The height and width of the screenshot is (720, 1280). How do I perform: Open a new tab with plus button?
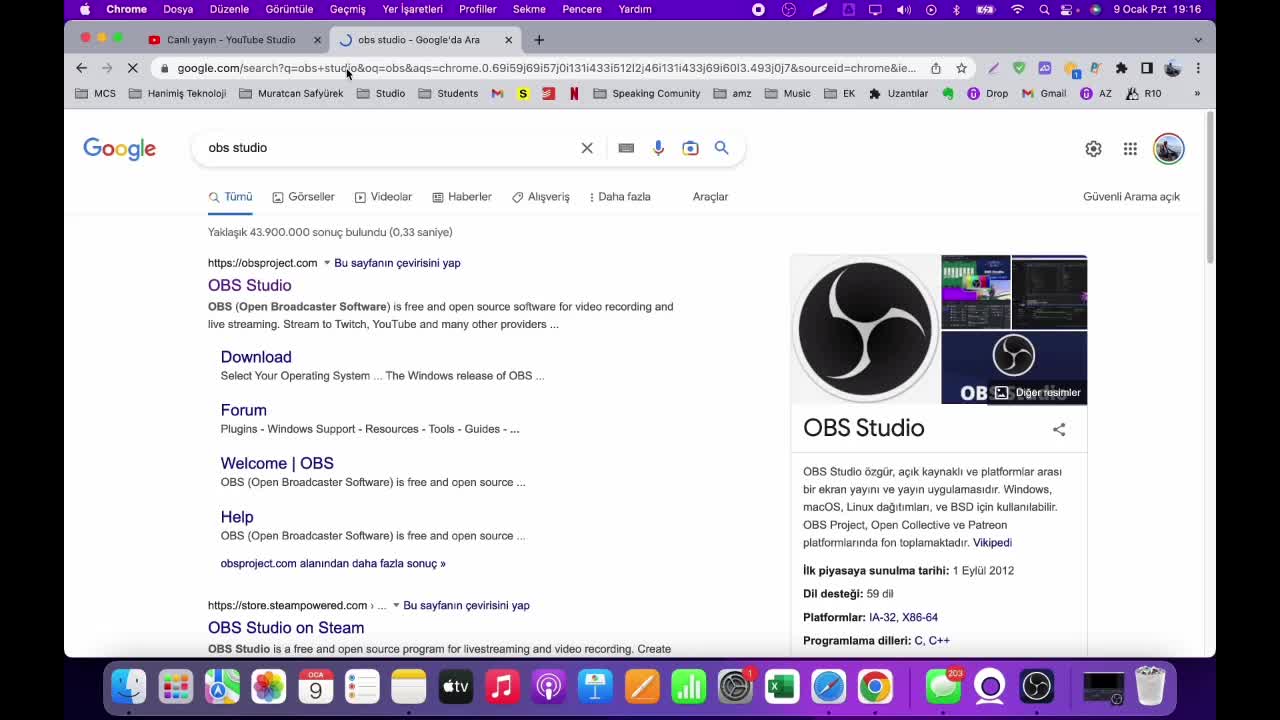(x=539, y=40)
